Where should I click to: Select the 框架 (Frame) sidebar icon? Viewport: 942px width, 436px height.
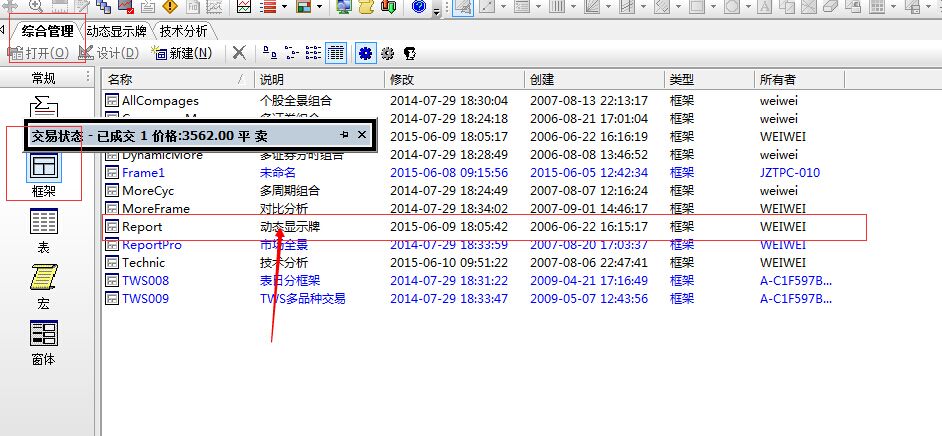coord(44,164)
